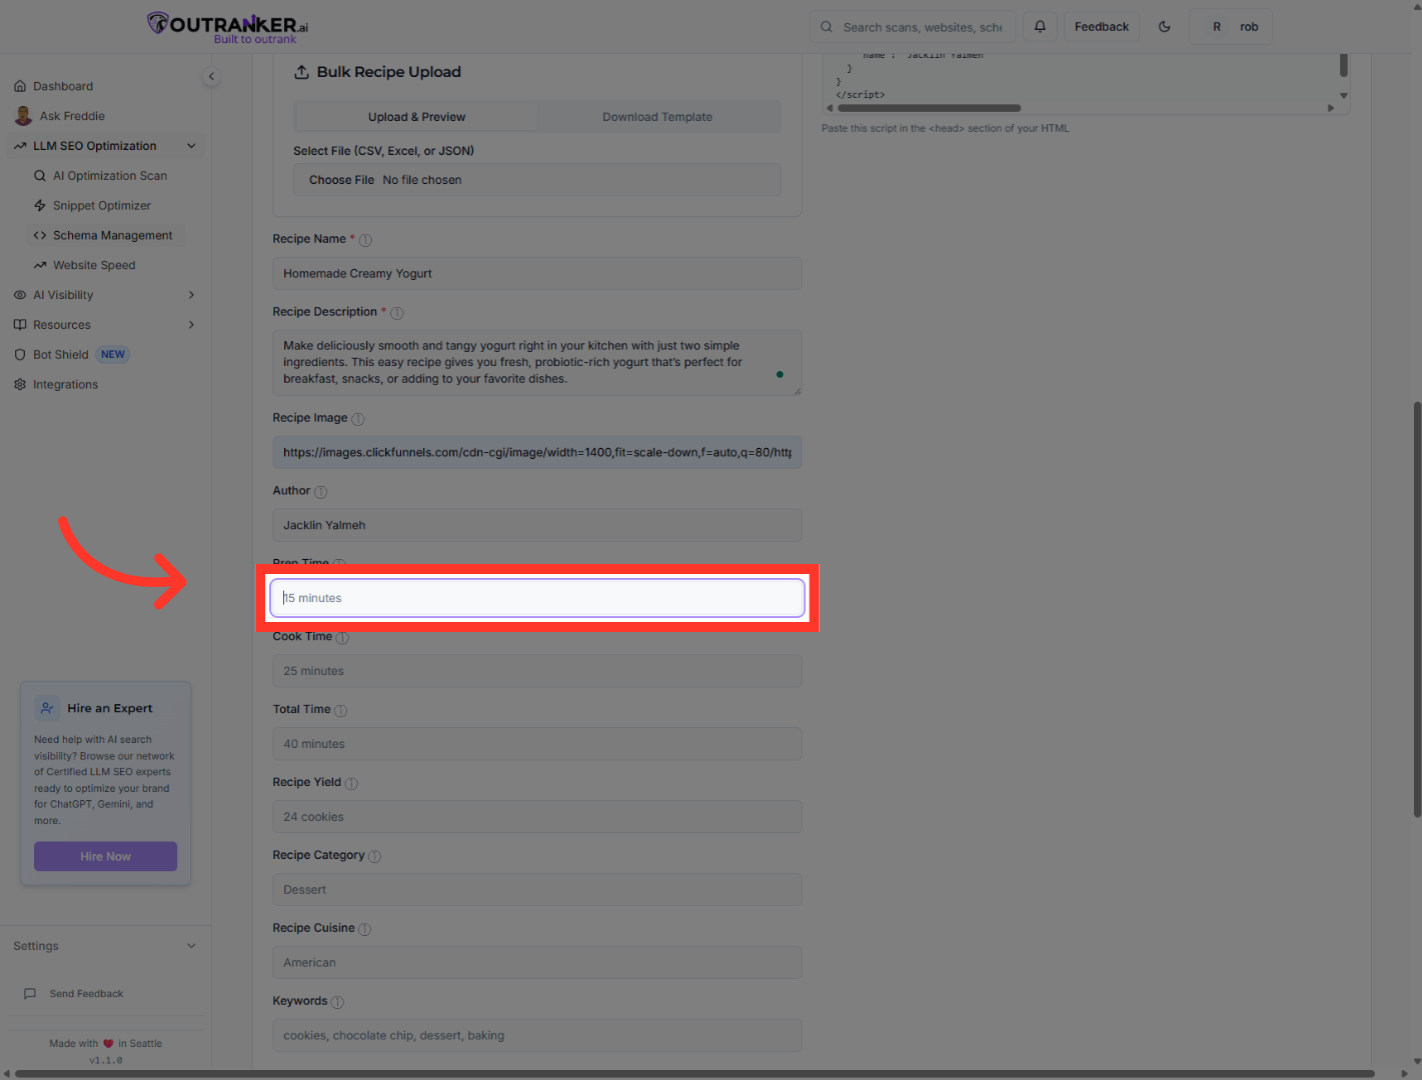
Task: Click the Freddie avatar icon
Action: point(23,116)
